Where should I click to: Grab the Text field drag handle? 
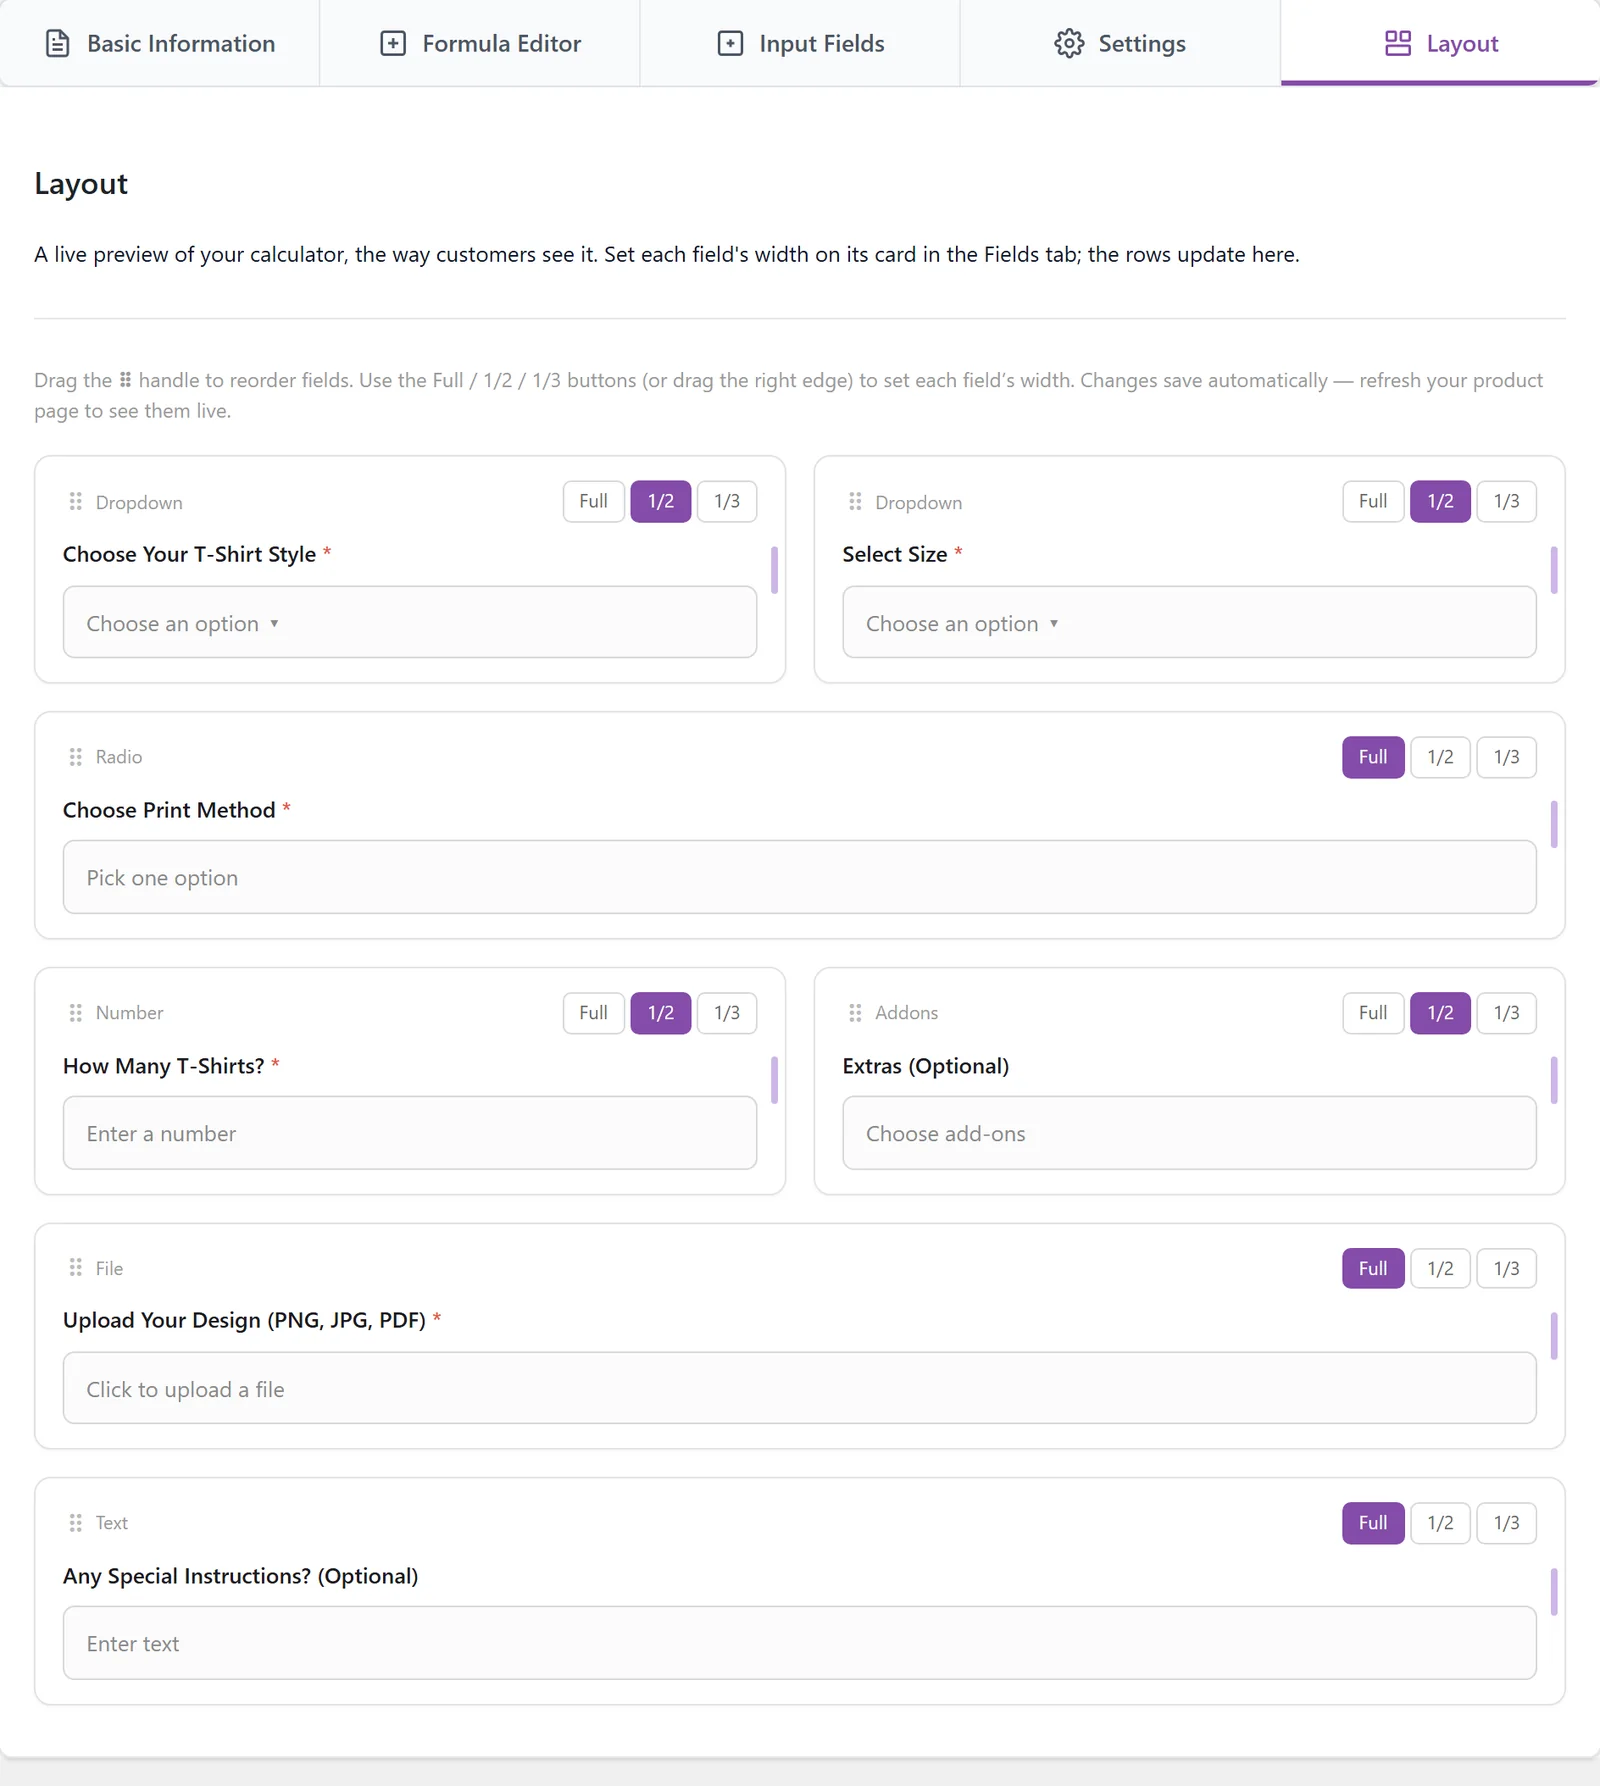tap(75, 1523)
